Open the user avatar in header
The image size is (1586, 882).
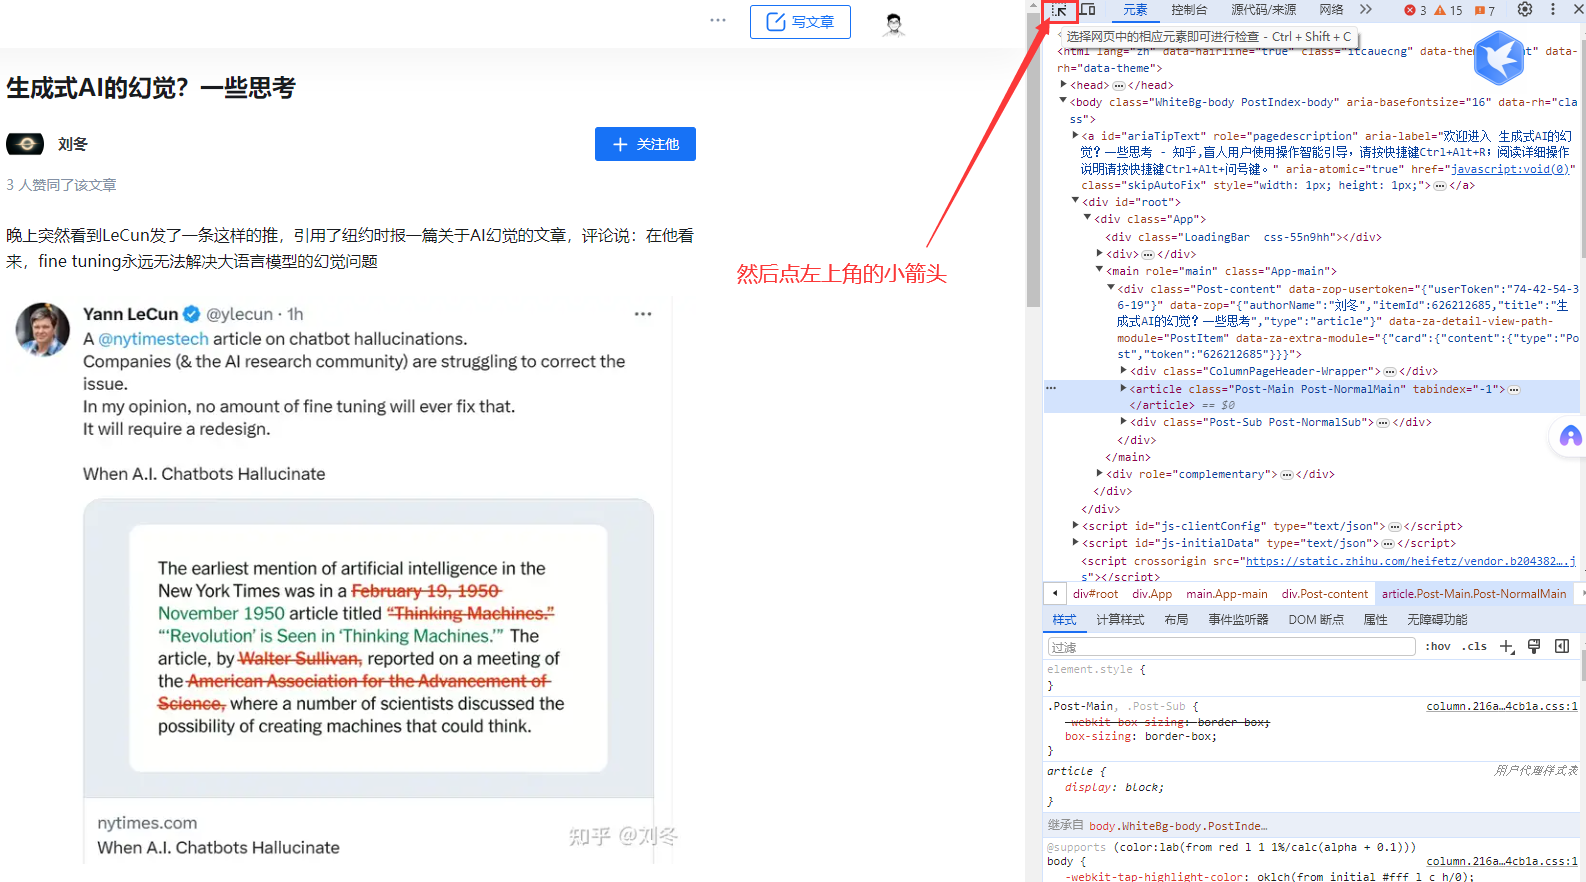click(x=894, y=24)
